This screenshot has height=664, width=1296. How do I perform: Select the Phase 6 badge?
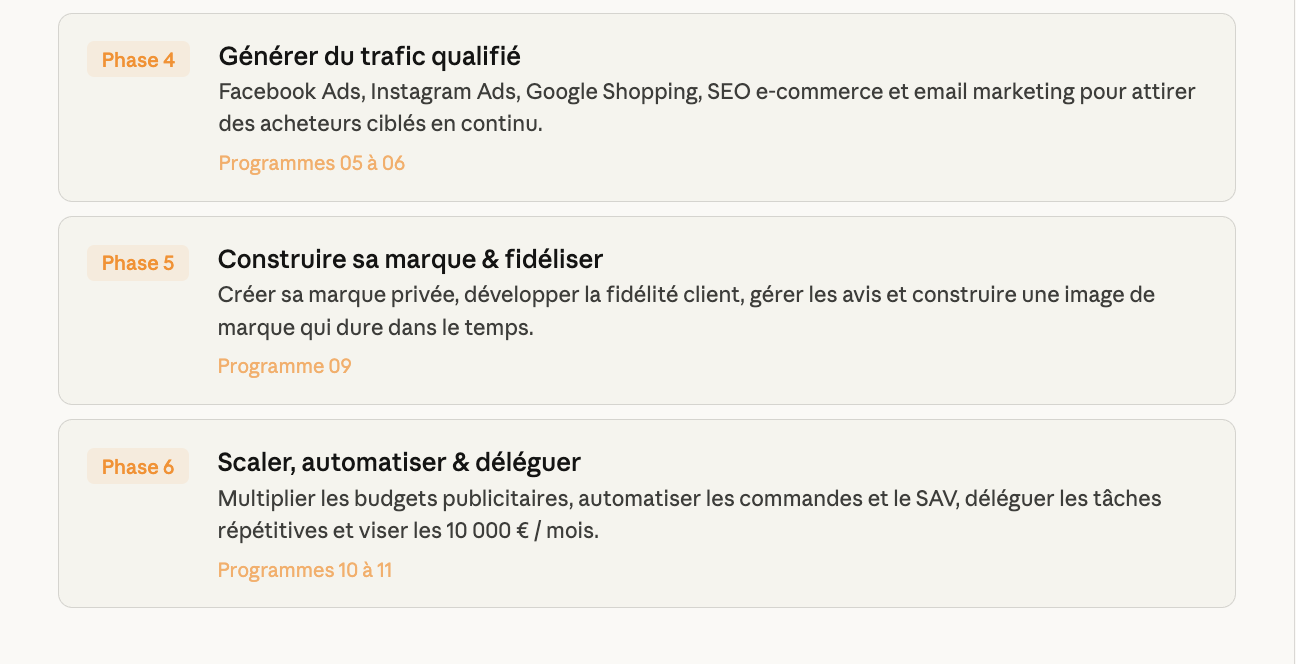point(138,467)
